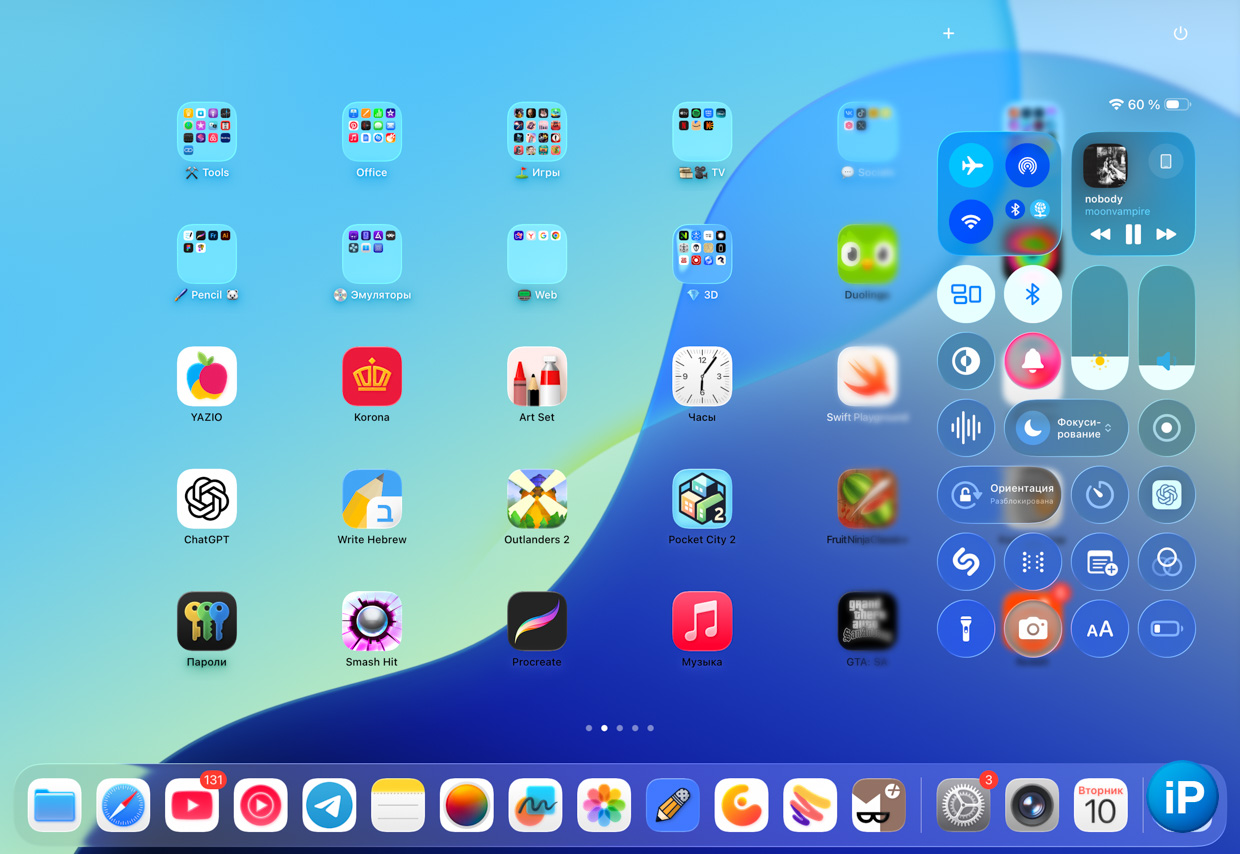Screen dimensions: 1240x854
Task: Toggle Low Power Mode battery control
Action: 1167,629
